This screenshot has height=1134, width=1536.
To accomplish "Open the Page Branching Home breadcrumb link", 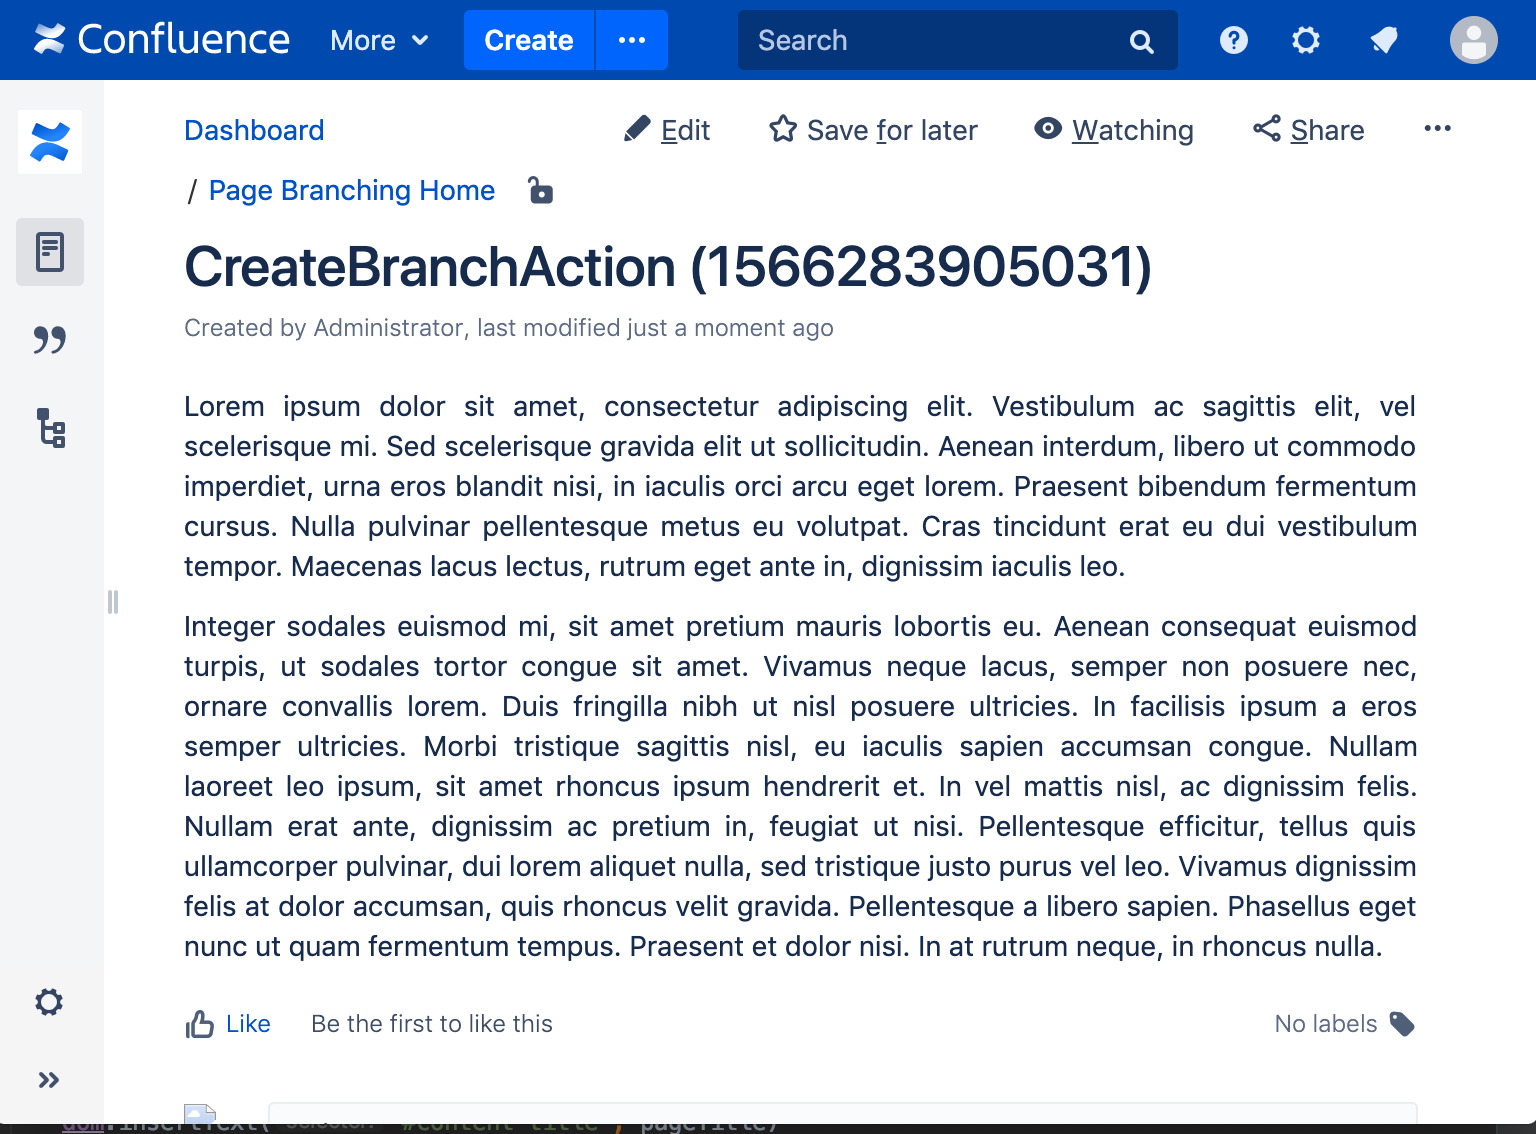I will pos(352,190).
